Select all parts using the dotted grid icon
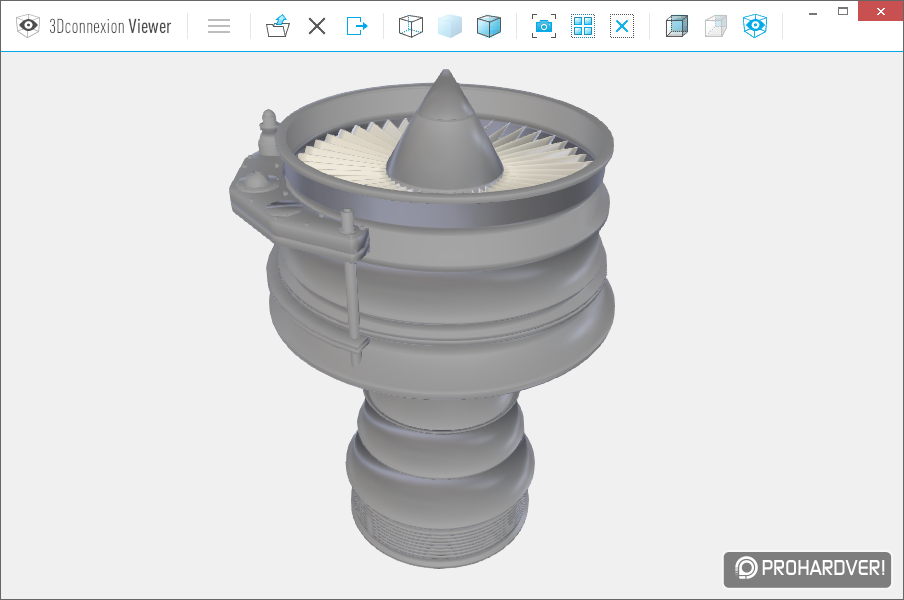904x600 pixels. click(x=583, y=26)
